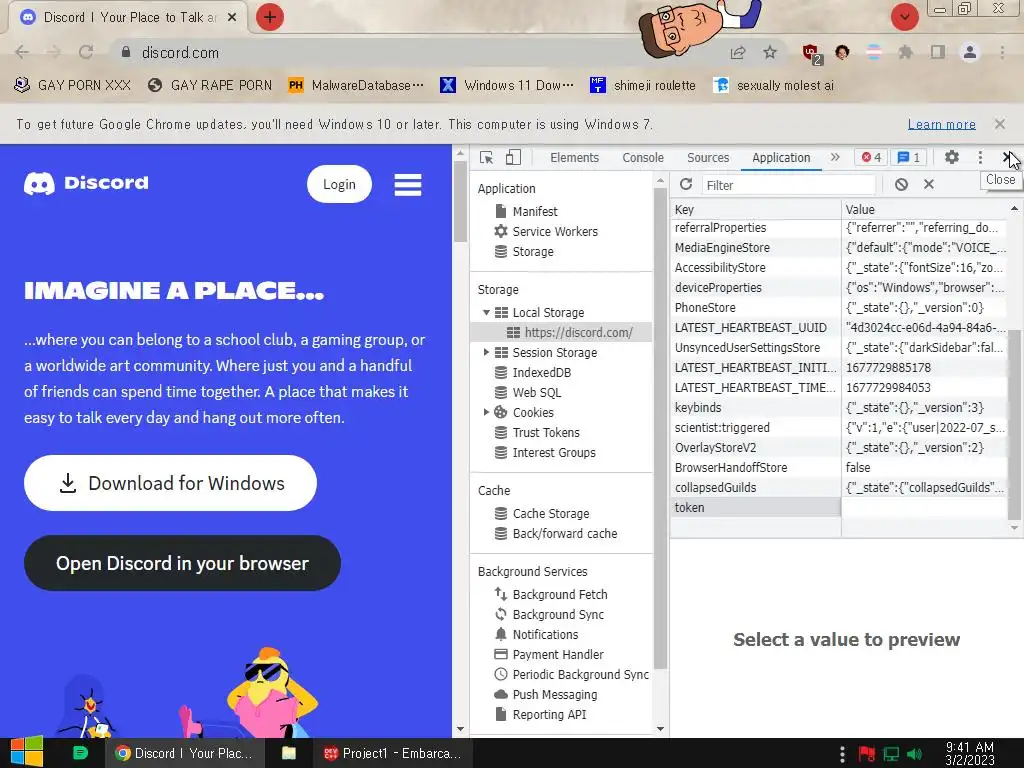Image resolution: width=1024 pixels, height=768 pixels.
Task: Open Push Messaging under Background Services
Action: point(546,694)
